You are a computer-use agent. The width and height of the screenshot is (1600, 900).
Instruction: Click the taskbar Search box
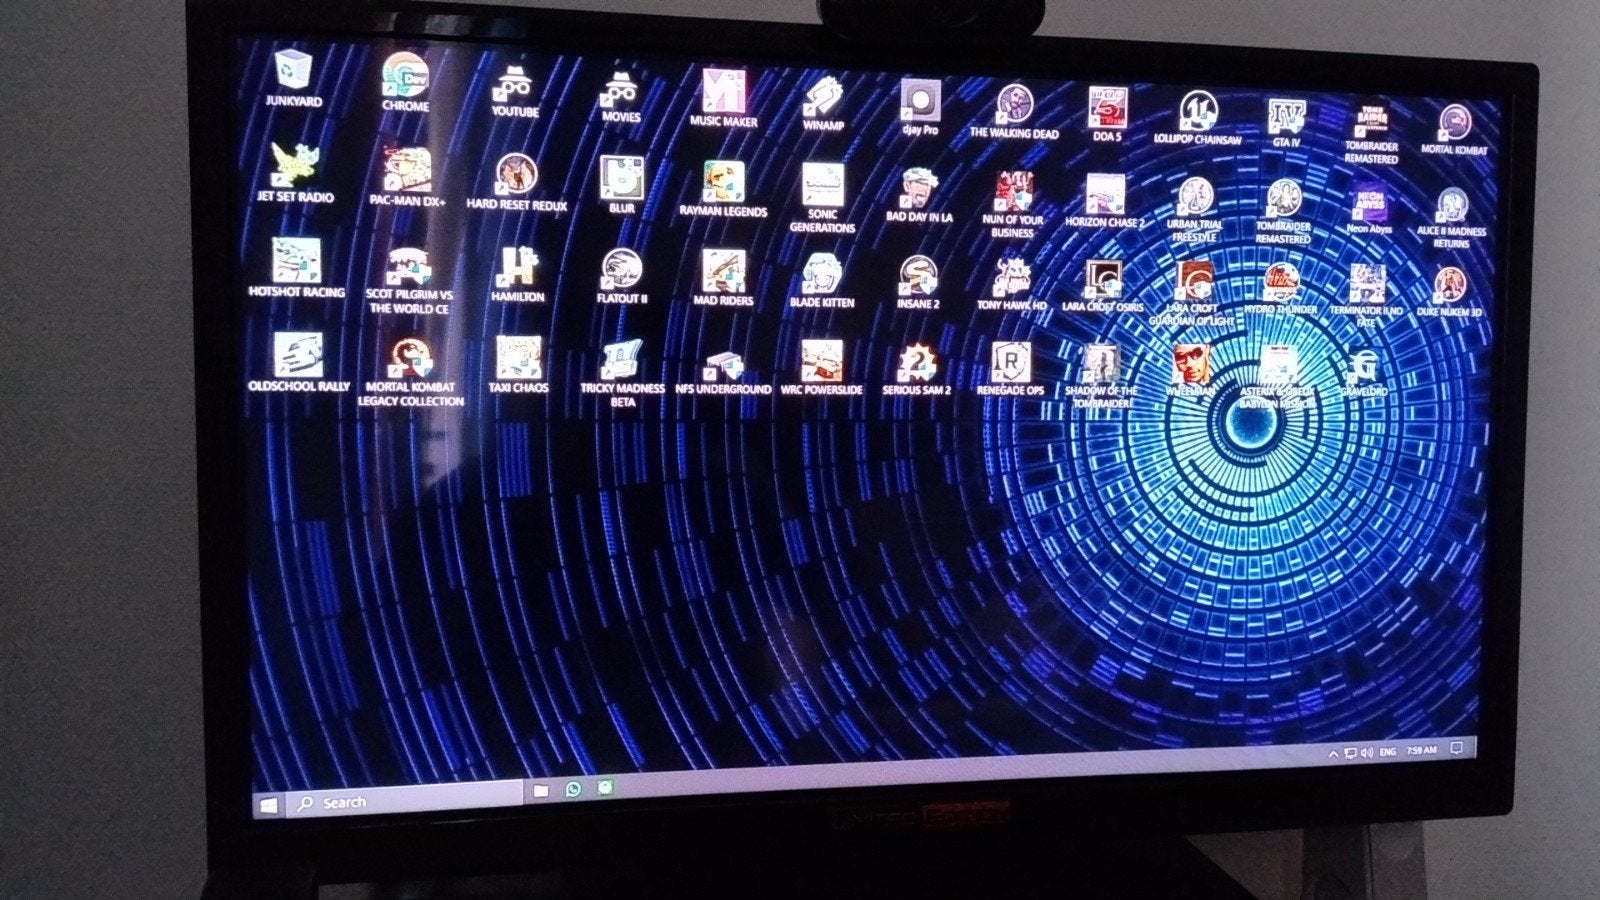404,800
